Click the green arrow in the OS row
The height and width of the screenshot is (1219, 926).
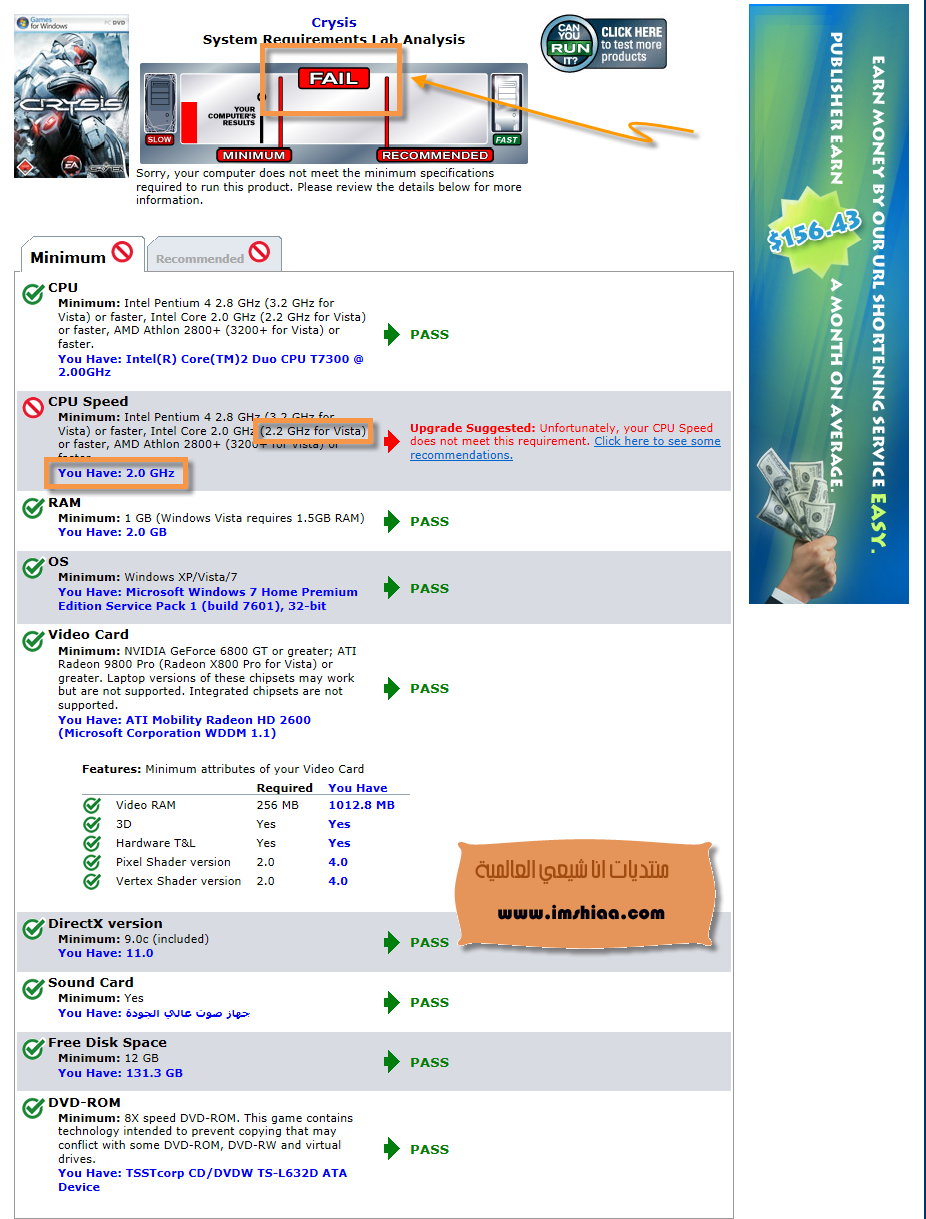(x=392, y=588)
